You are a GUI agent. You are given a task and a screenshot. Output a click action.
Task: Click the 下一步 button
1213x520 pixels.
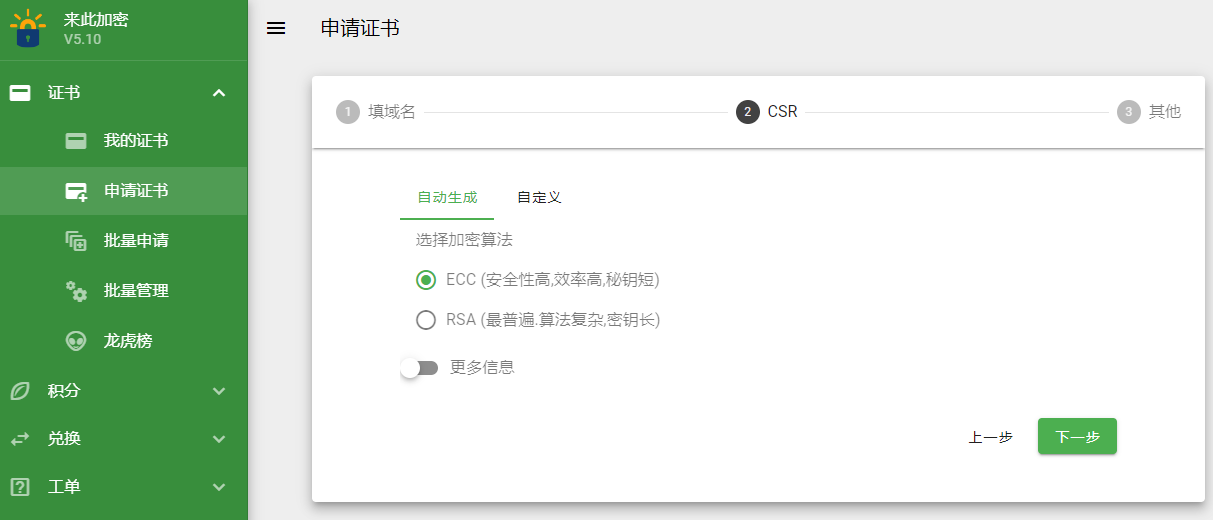point(1077,437)
